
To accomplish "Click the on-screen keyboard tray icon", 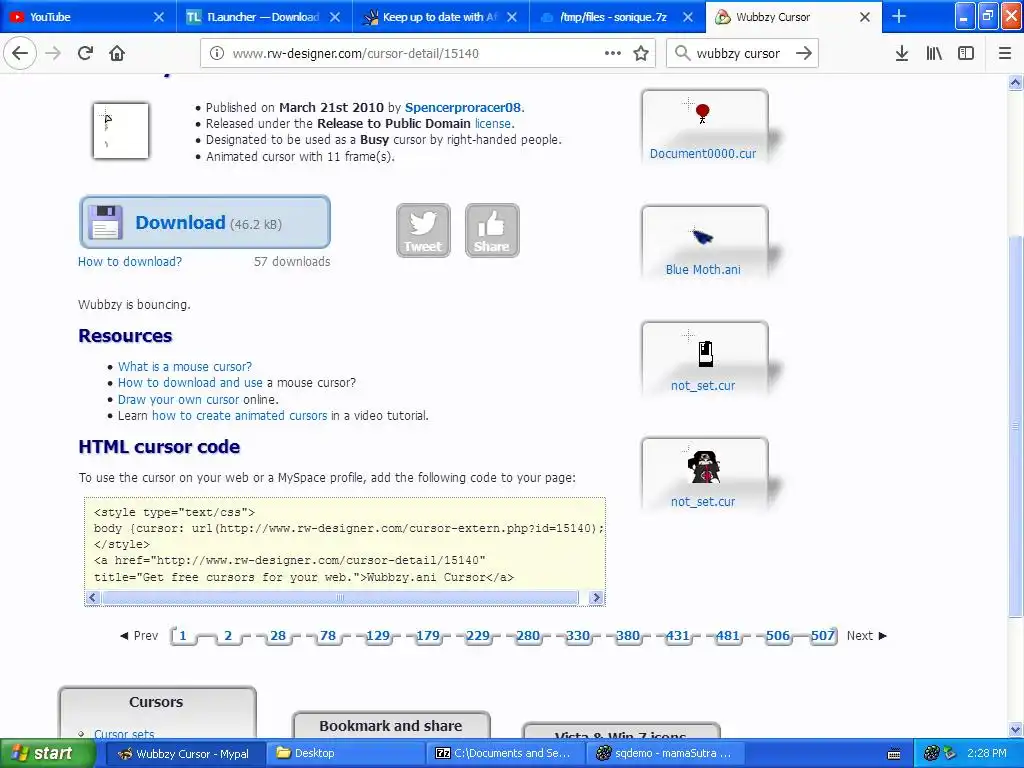I will pyautogui.click(x=894, y=754).
